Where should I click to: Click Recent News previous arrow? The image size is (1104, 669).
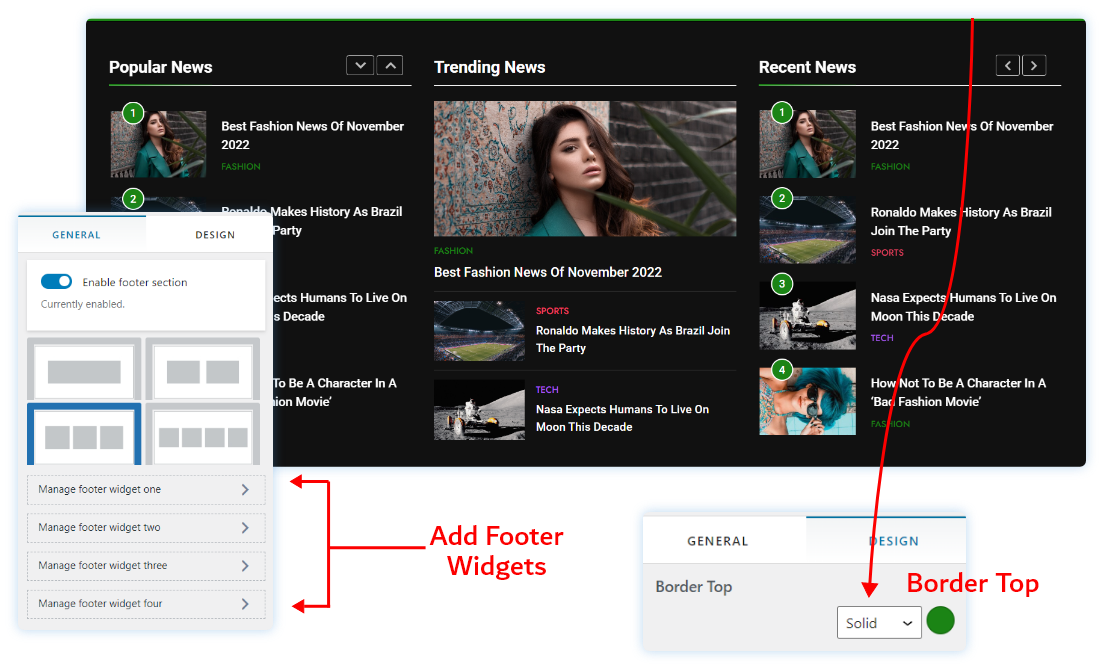(1008, 66)
